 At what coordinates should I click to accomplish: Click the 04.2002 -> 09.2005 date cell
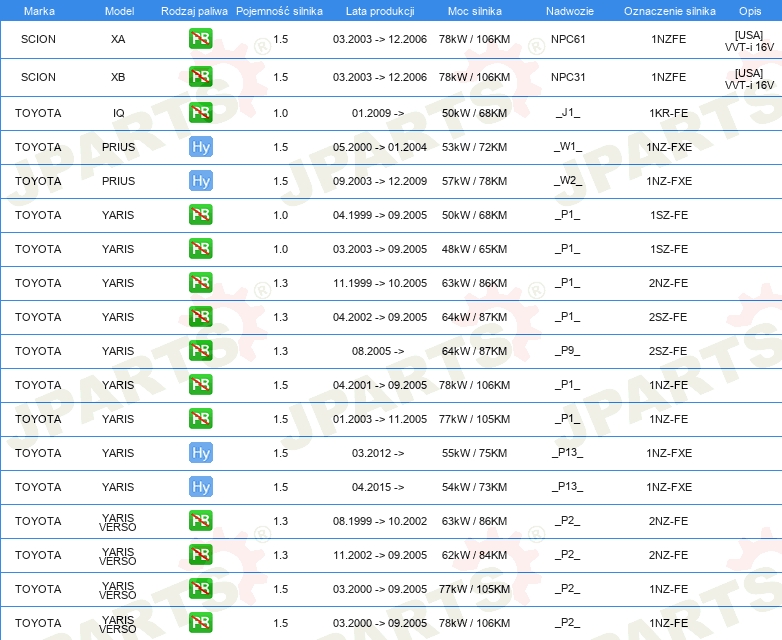[380, 317]
